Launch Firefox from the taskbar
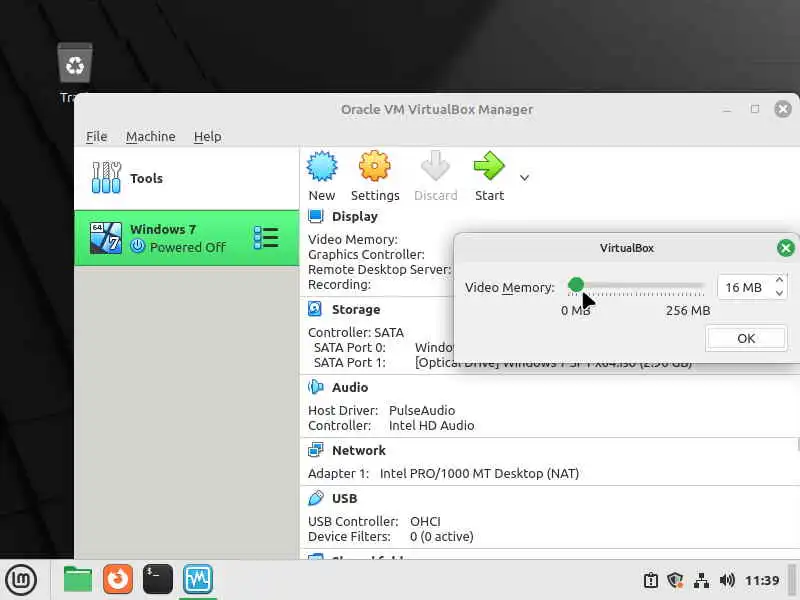Viewport: 800px width, 600px height. coord(117,580)
